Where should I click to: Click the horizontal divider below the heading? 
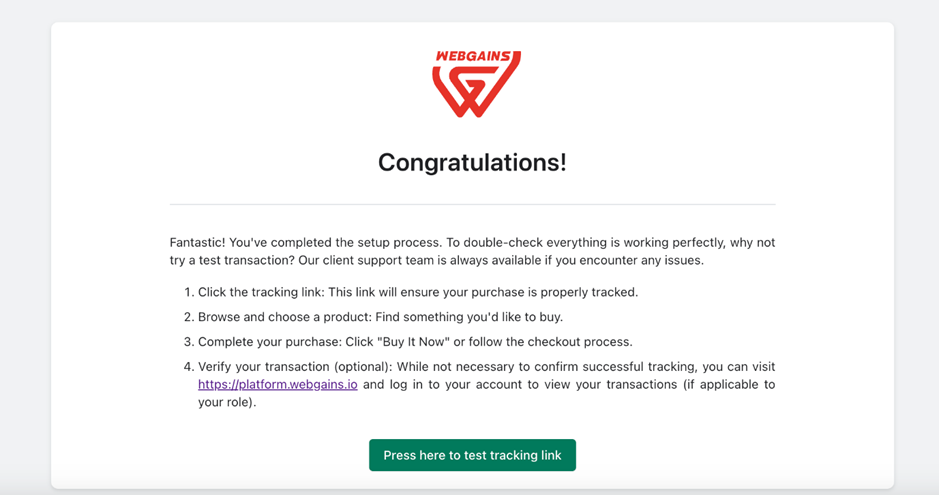(x=472, y=205)
